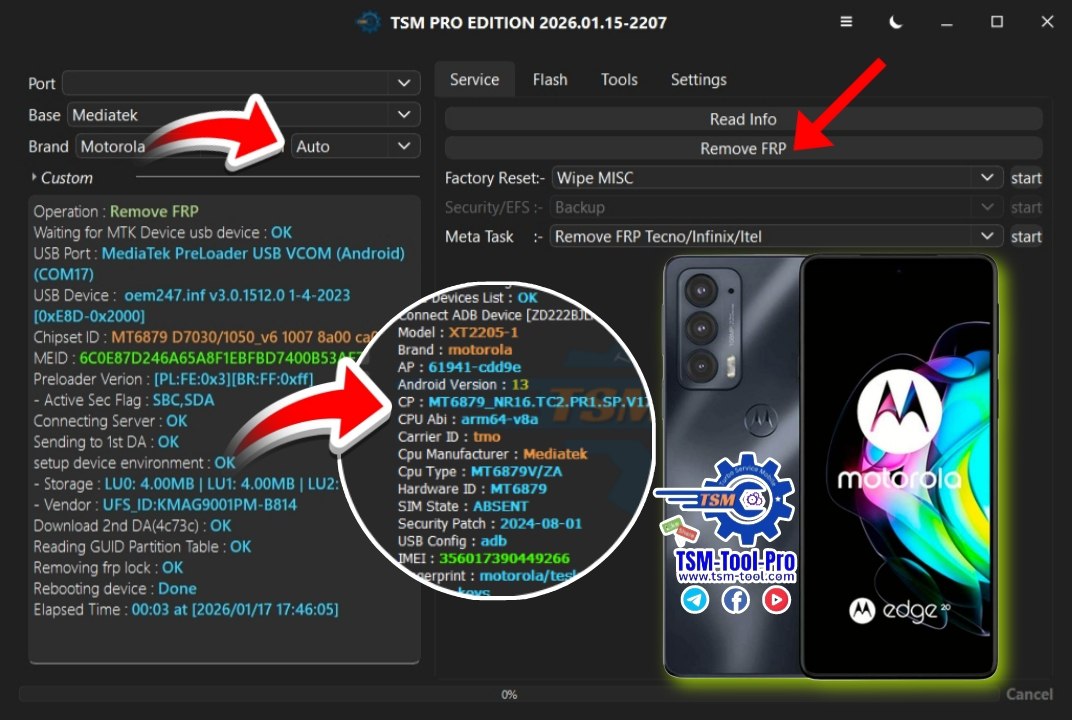Click 'Sending to 1st DA : OK' line

pos(106,442)
